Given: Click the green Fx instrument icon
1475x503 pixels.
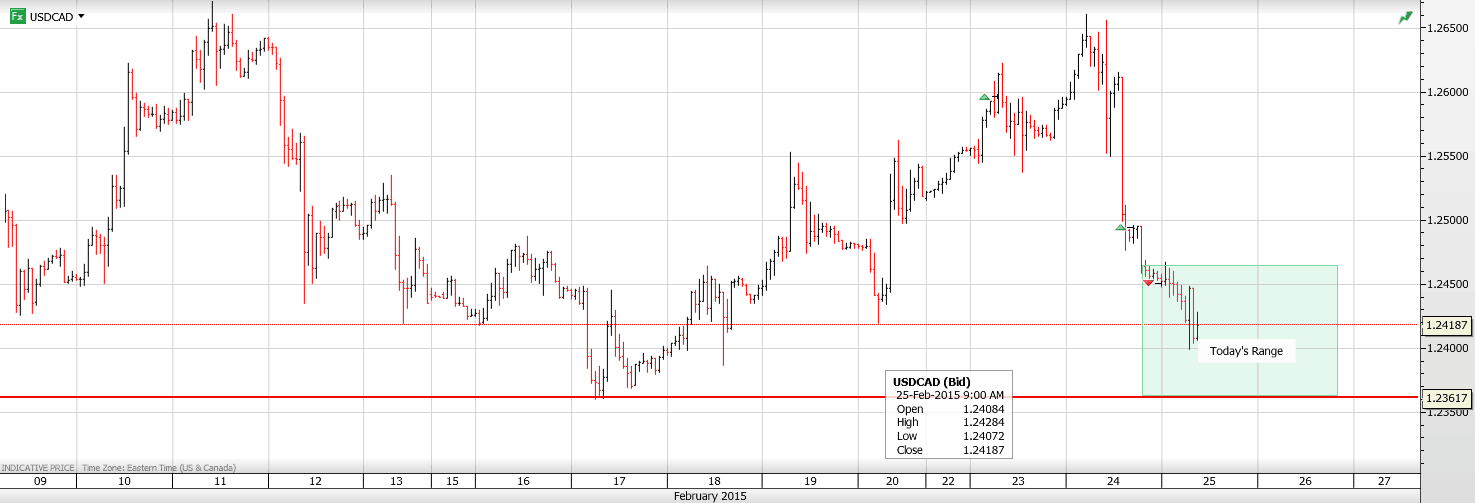Looking at the screenshot, I should click(x=17, y=17).
